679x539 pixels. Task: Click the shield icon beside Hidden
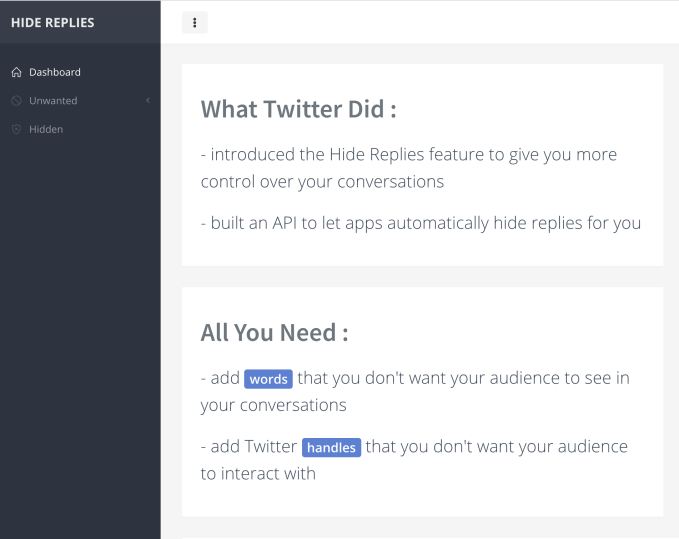click(16, 129)
